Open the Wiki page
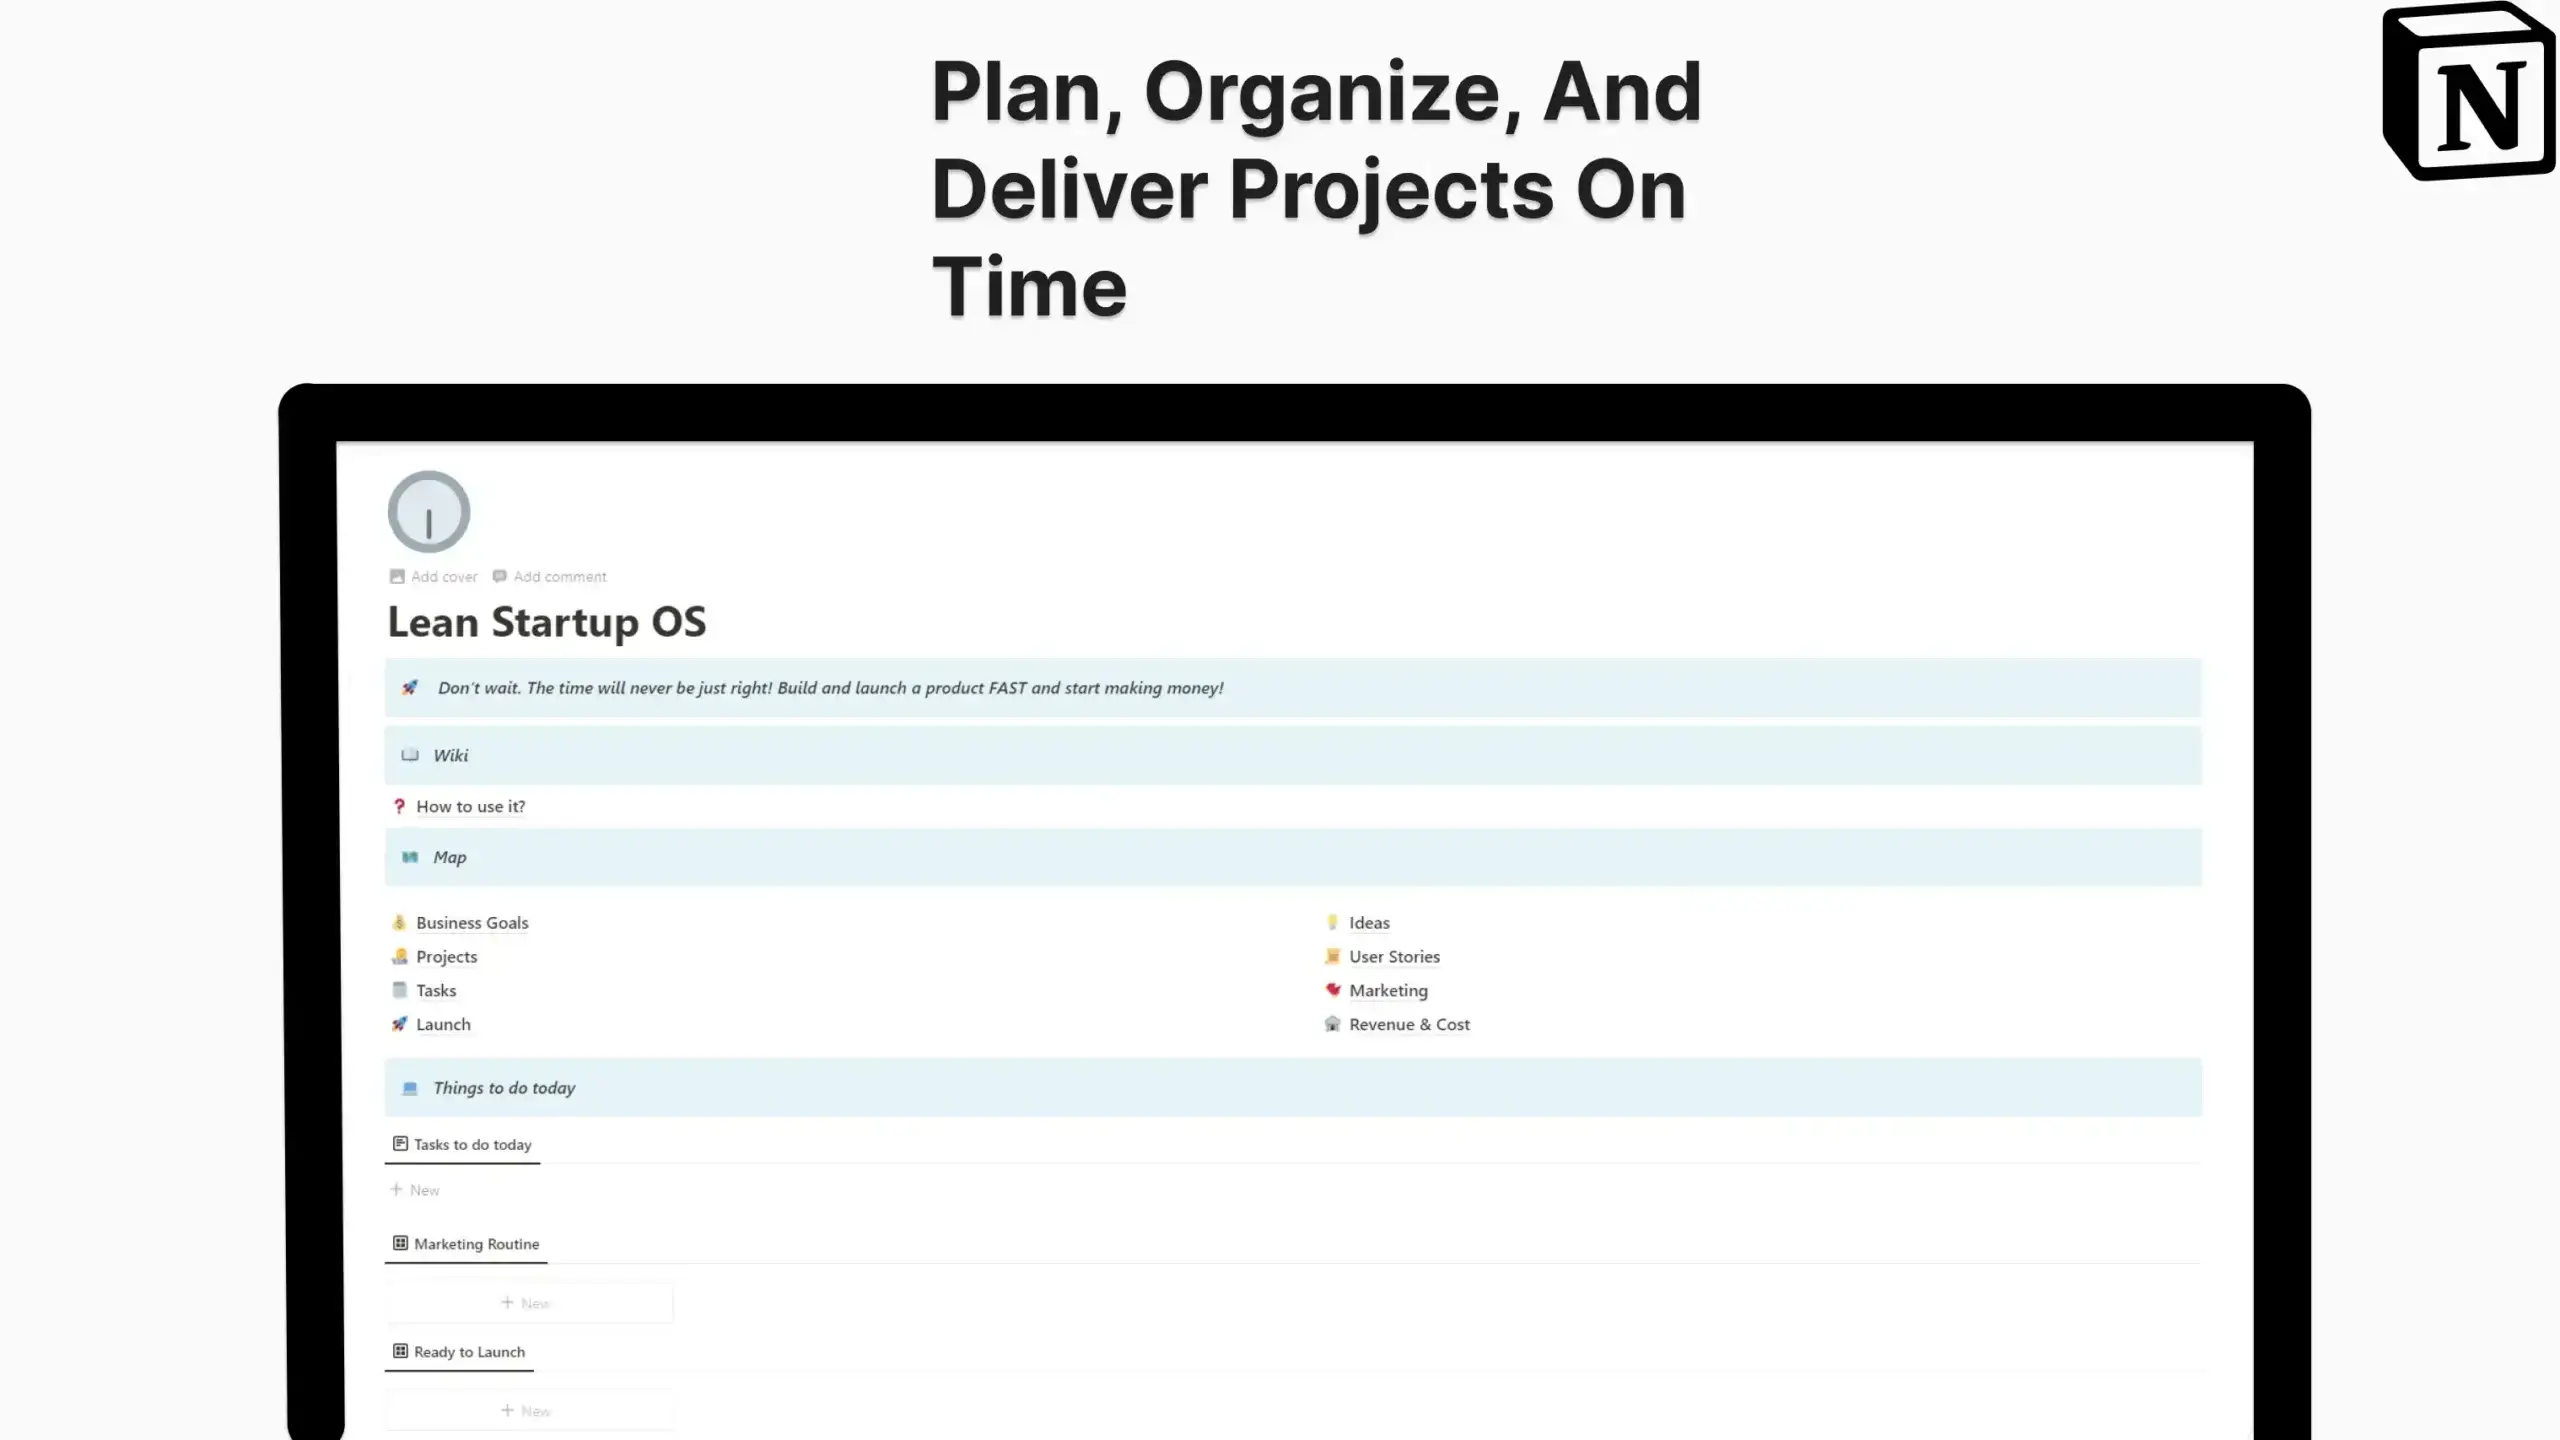The width and height of the screenshot is (2560, 1440). click(450, 754)
